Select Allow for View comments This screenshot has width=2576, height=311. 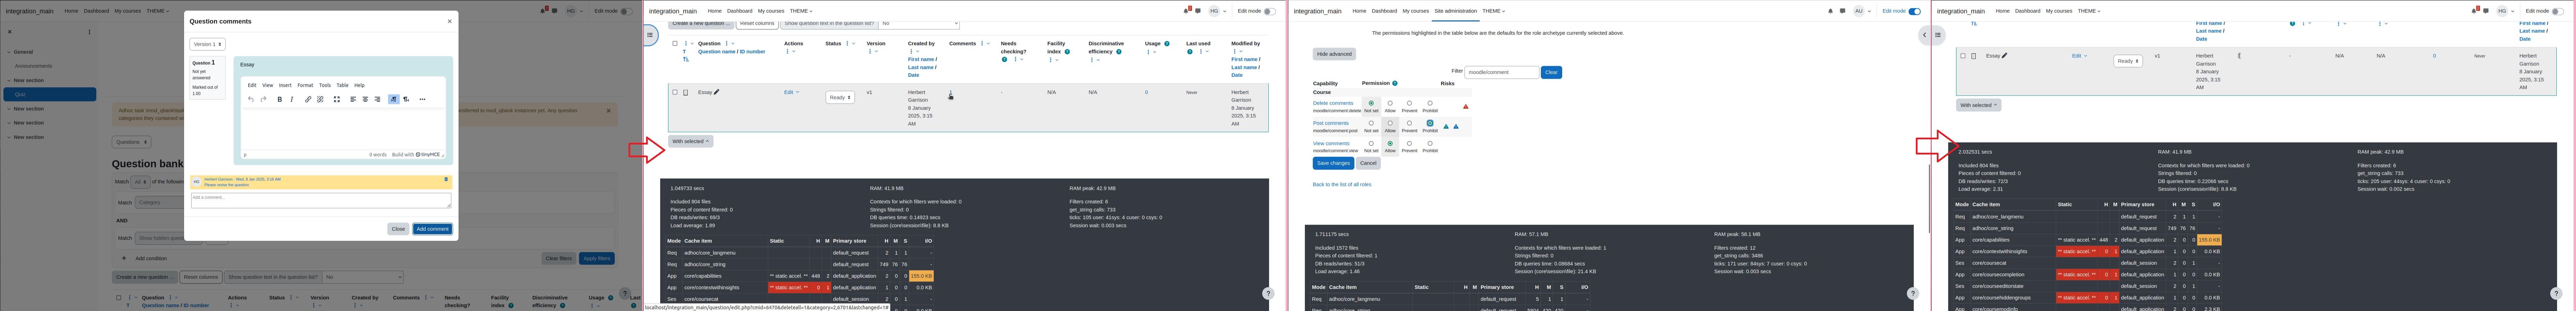tap(1390, 143)
